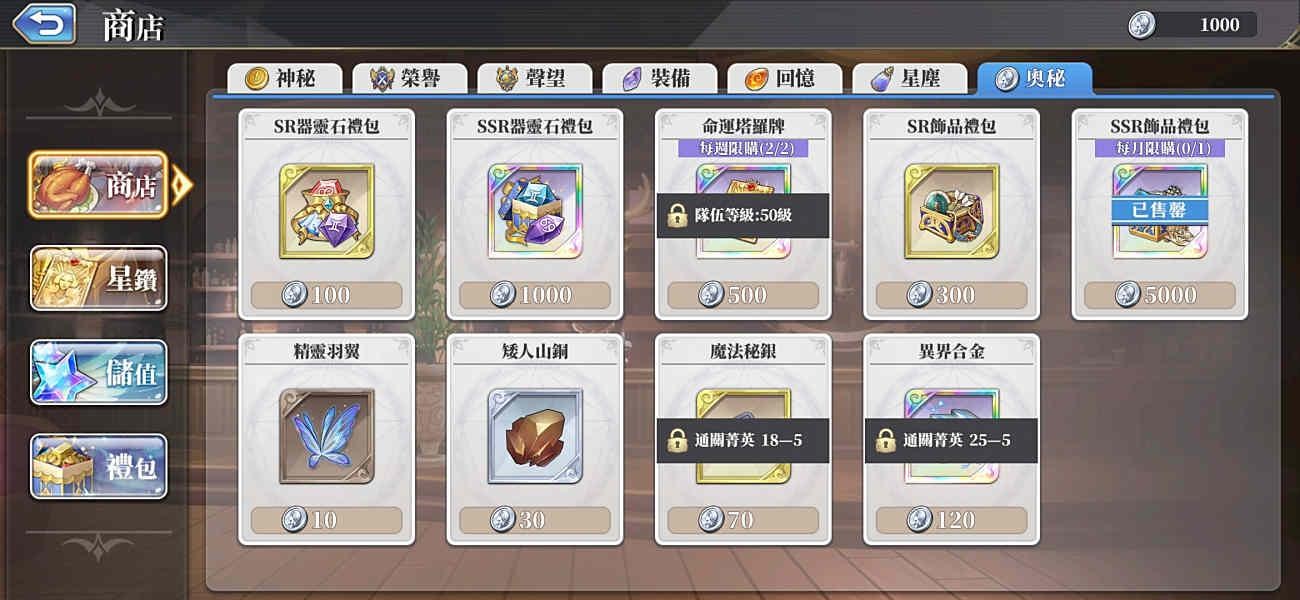Open the 星鑽 sidebar menu
The width and height of the screenshot is (1300, 600).
[x=98, y=278]
